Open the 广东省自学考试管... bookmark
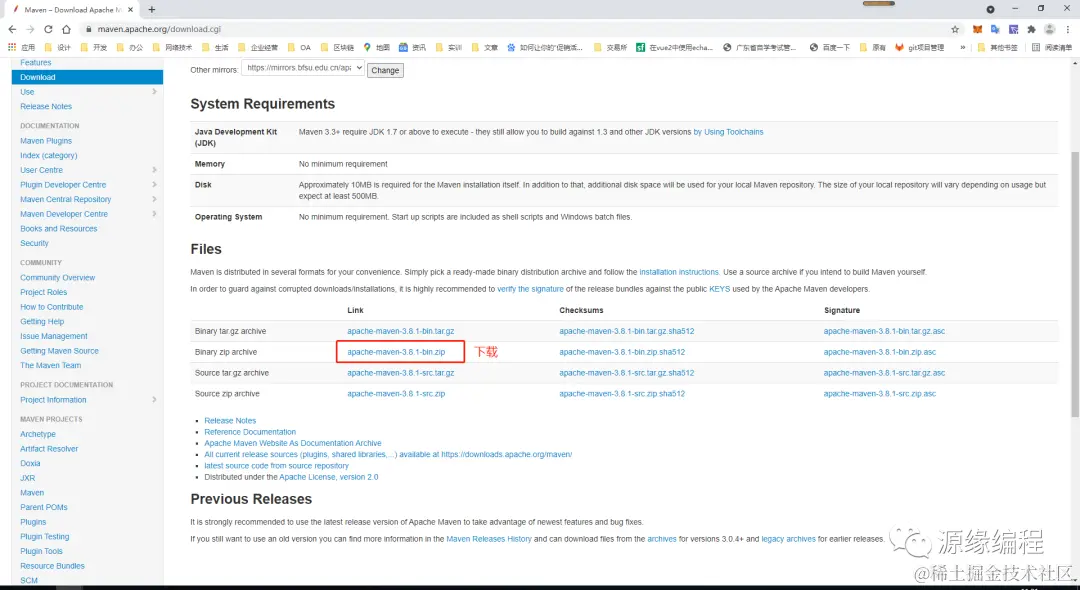This screenshot has width=1080, height=590. point(760,48)
